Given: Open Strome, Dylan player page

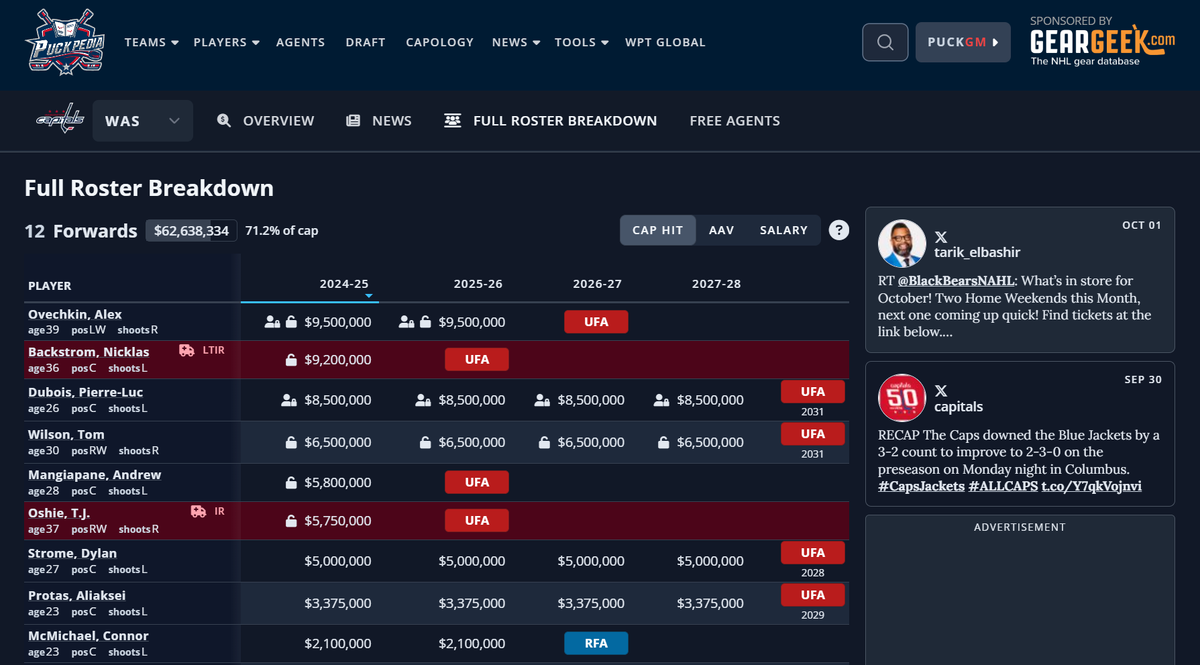Looking at the screenshot, I should (72, 553).
